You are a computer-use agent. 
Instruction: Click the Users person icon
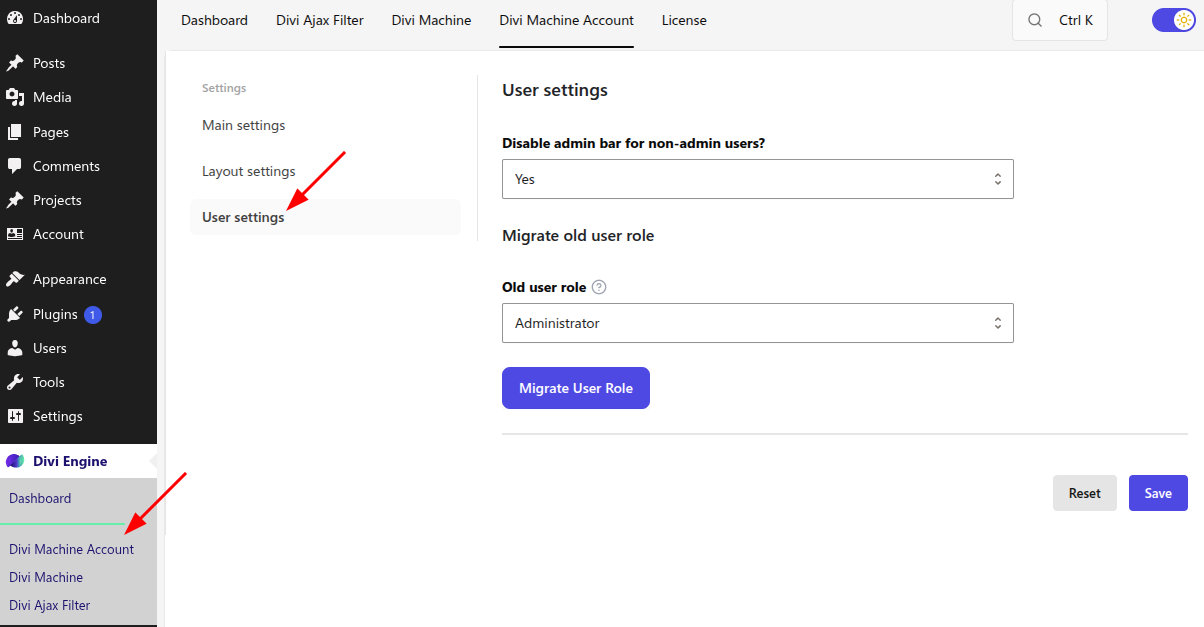click(15, 348)
